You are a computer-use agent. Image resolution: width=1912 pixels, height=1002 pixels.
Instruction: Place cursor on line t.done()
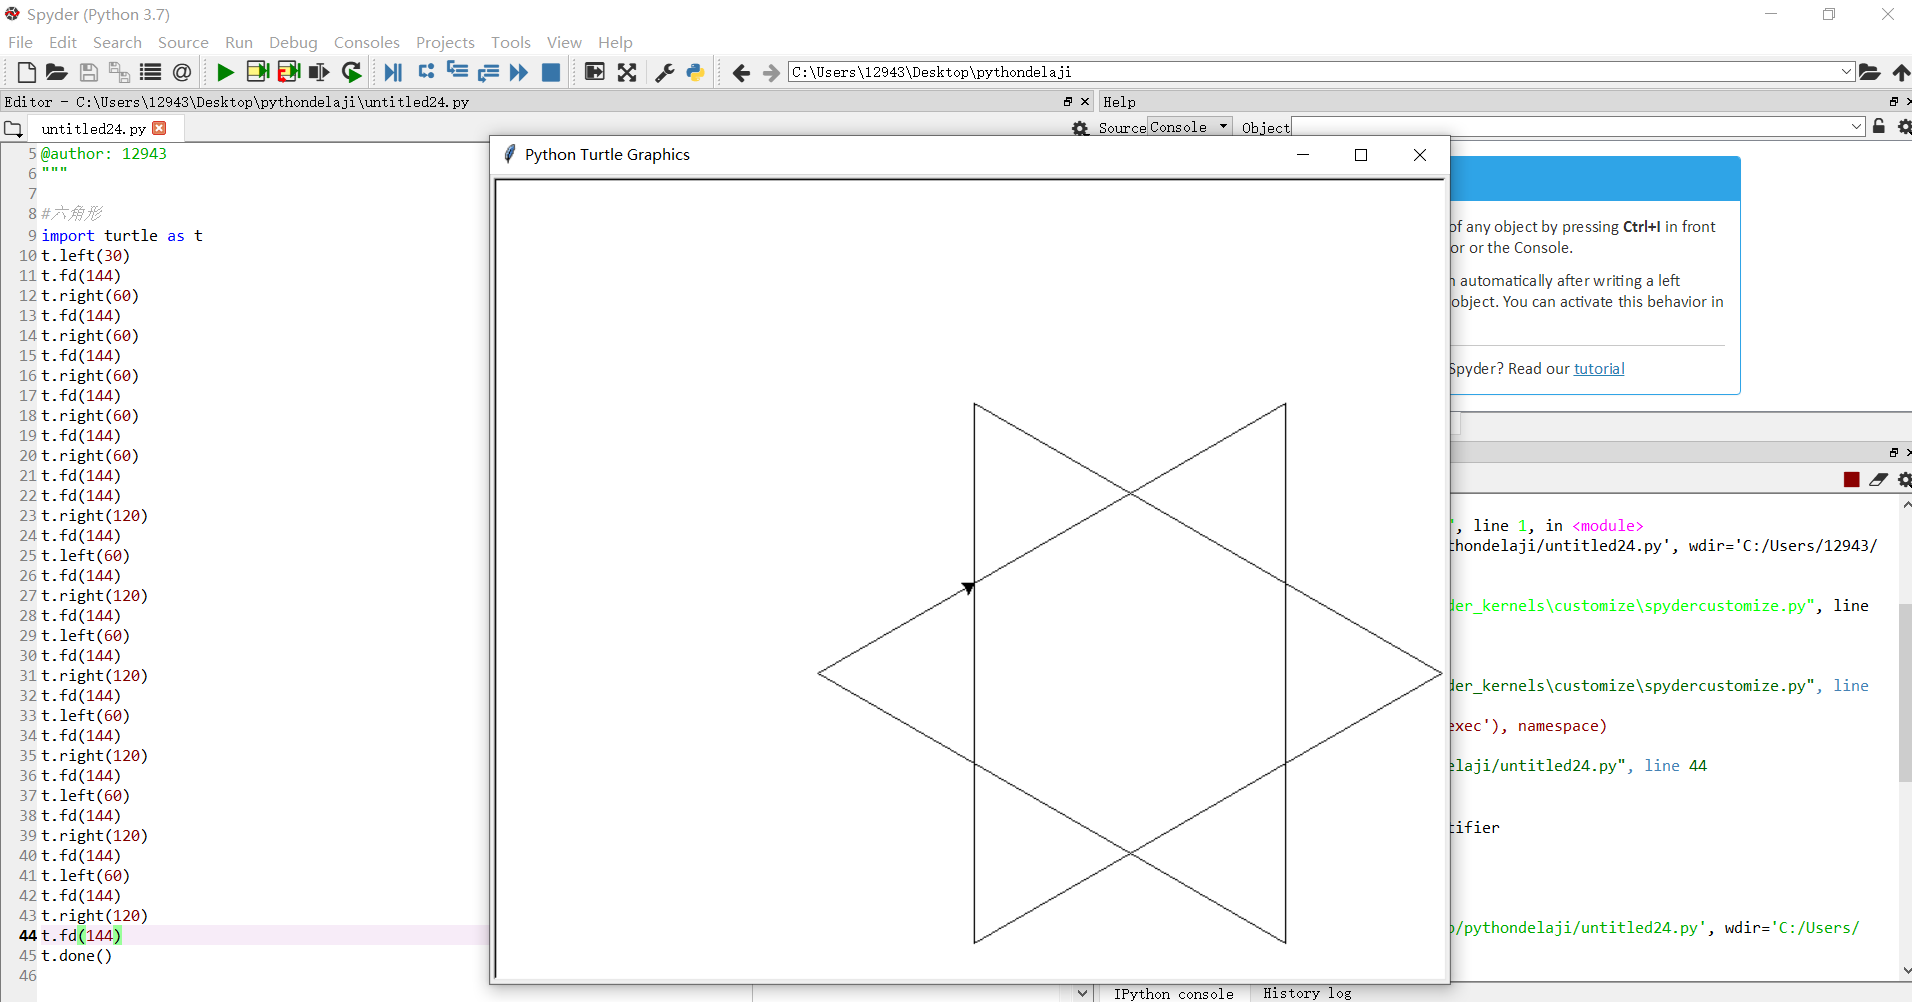[x=77, y=956]
